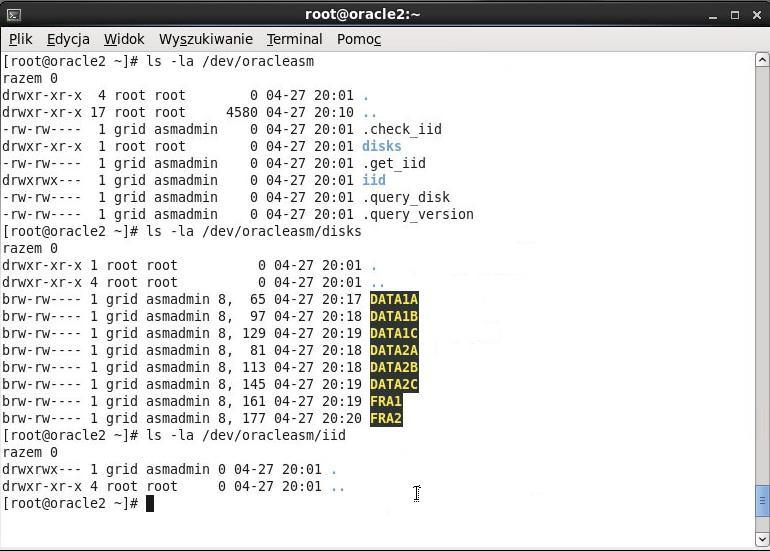The image size is (770, 551).
Task: Open the Edycja menu
Action: [68, 39]
